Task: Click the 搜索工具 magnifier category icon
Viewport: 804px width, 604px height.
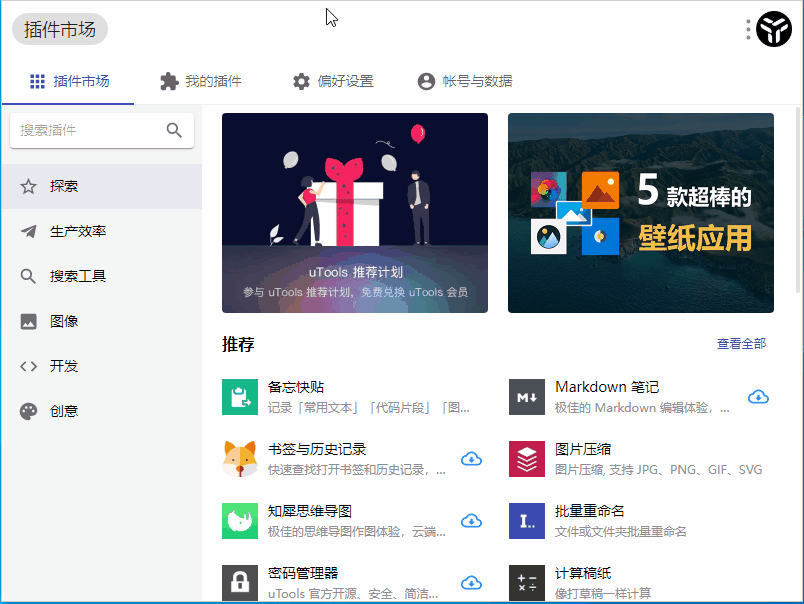Action: (25, 276)
